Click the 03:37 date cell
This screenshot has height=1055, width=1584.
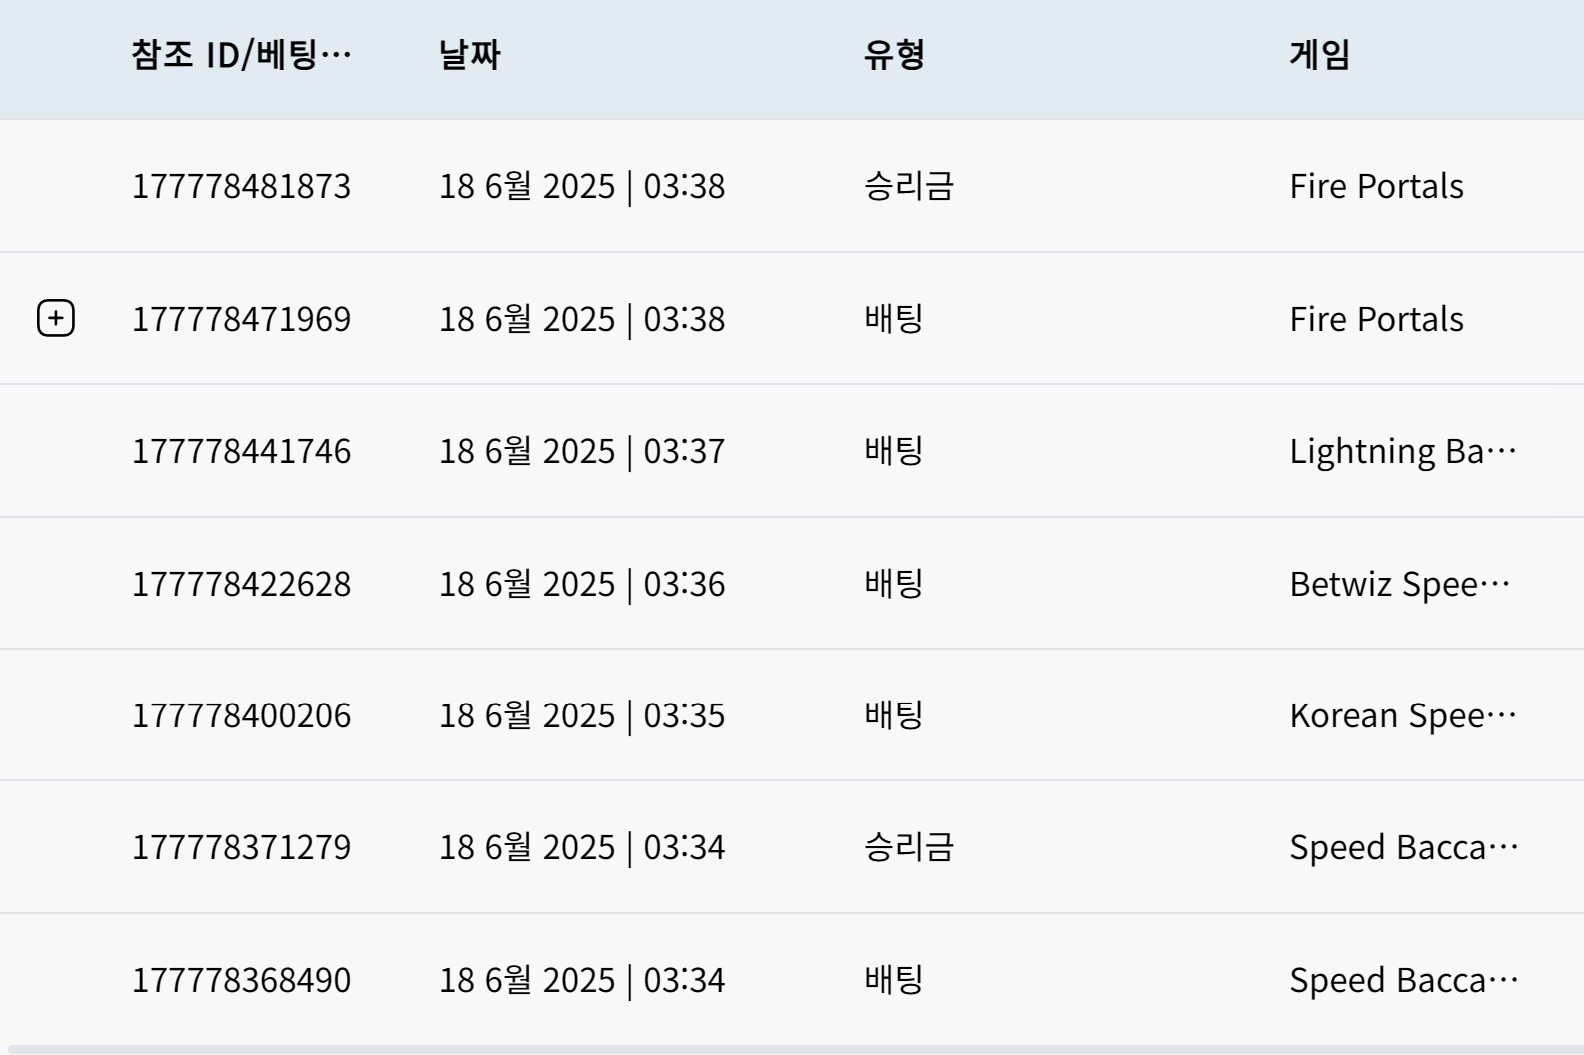(x=582, y=451)
